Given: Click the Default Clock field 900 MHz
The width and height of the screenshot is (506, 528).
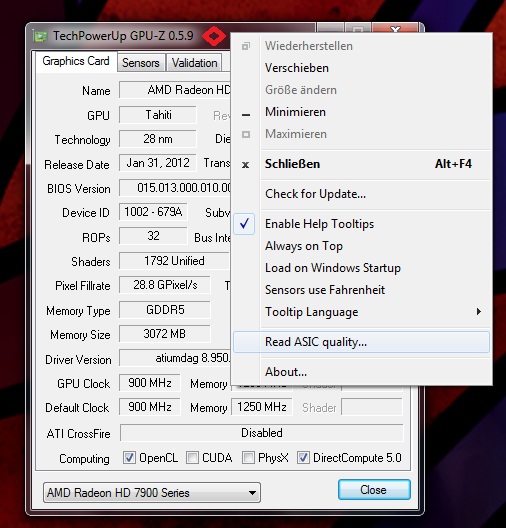Looking at the screenshot, I should (150, 407).
